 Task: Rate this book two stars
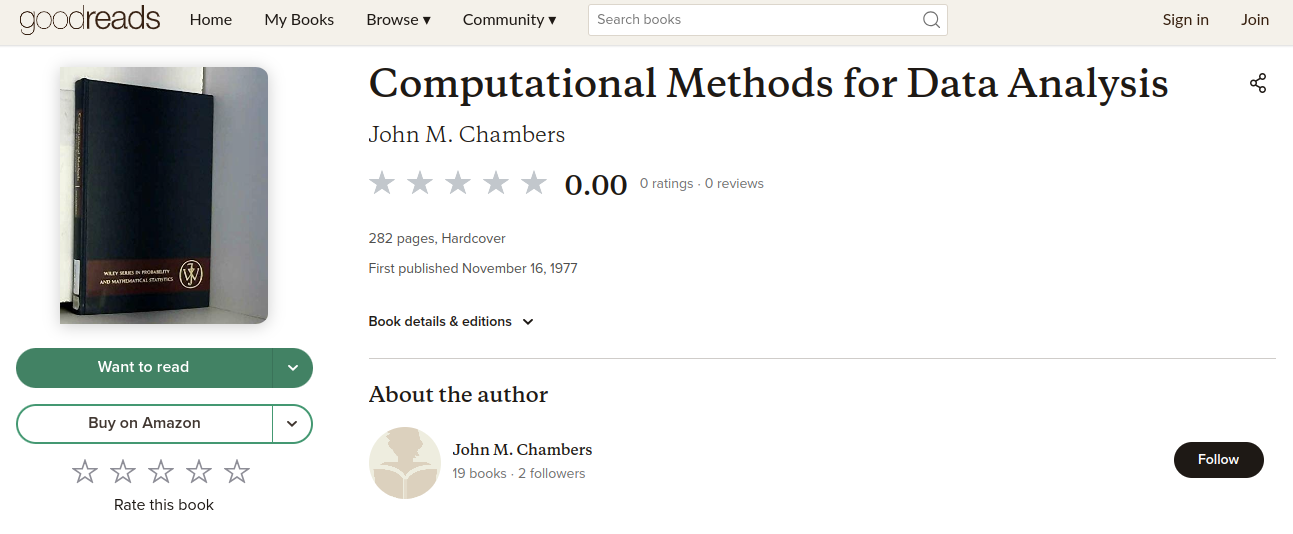coord(123,472)
